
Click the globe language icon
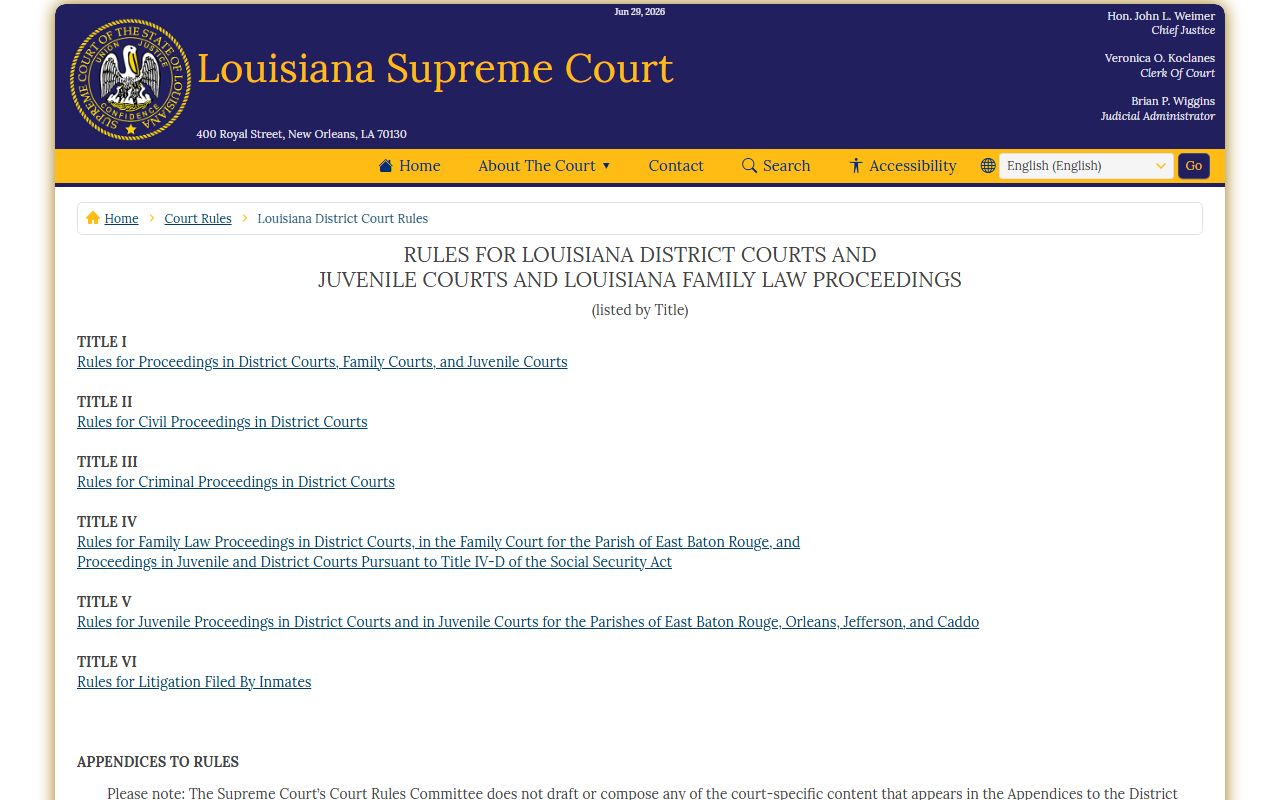pos(988,166)
